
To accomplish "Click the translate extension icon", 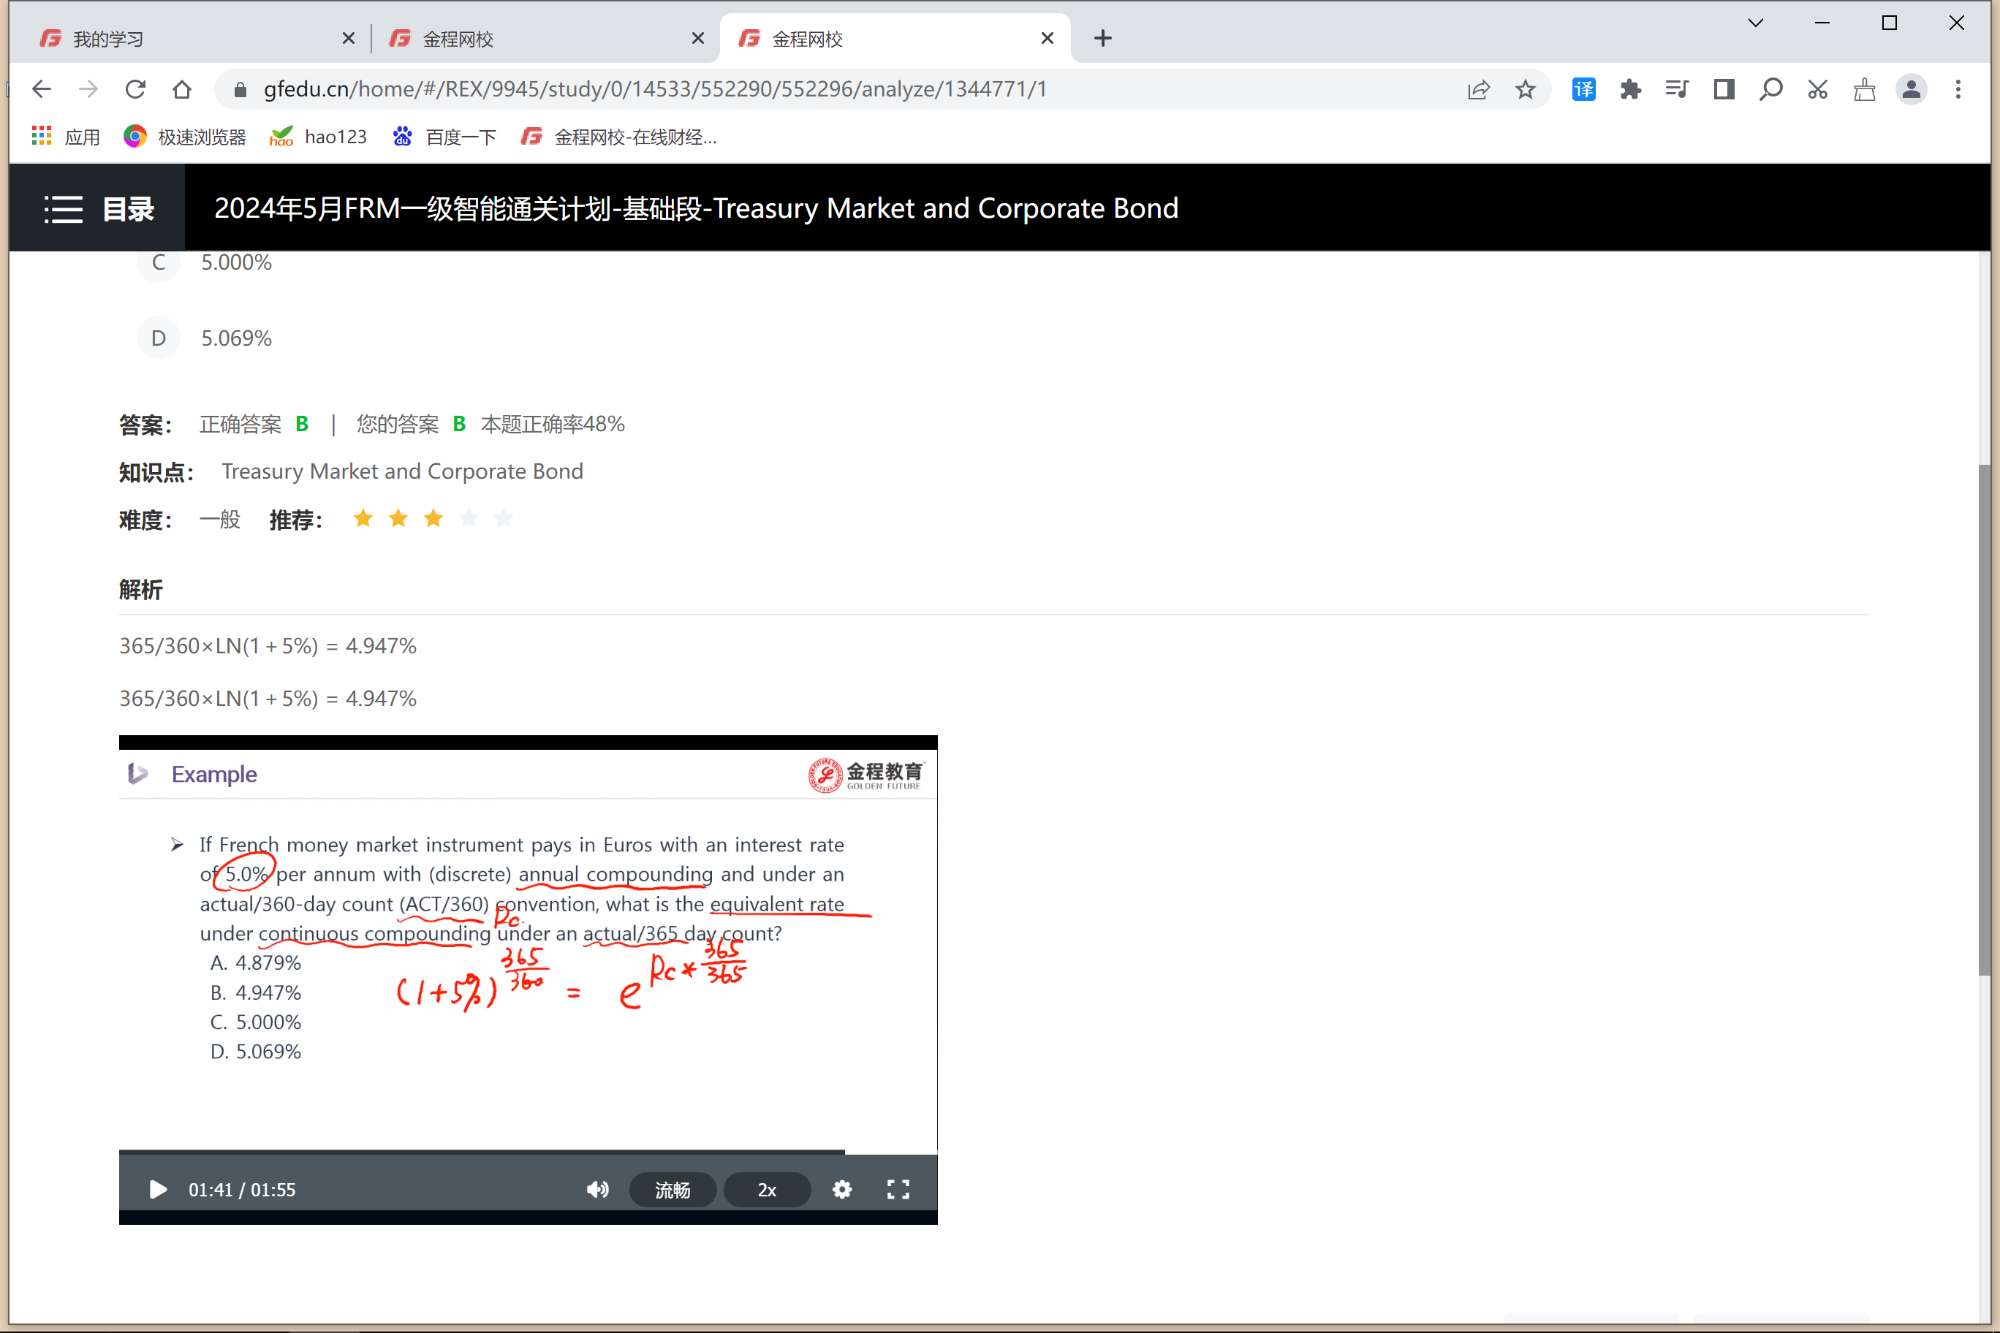I will click(x=1583, y=90).
